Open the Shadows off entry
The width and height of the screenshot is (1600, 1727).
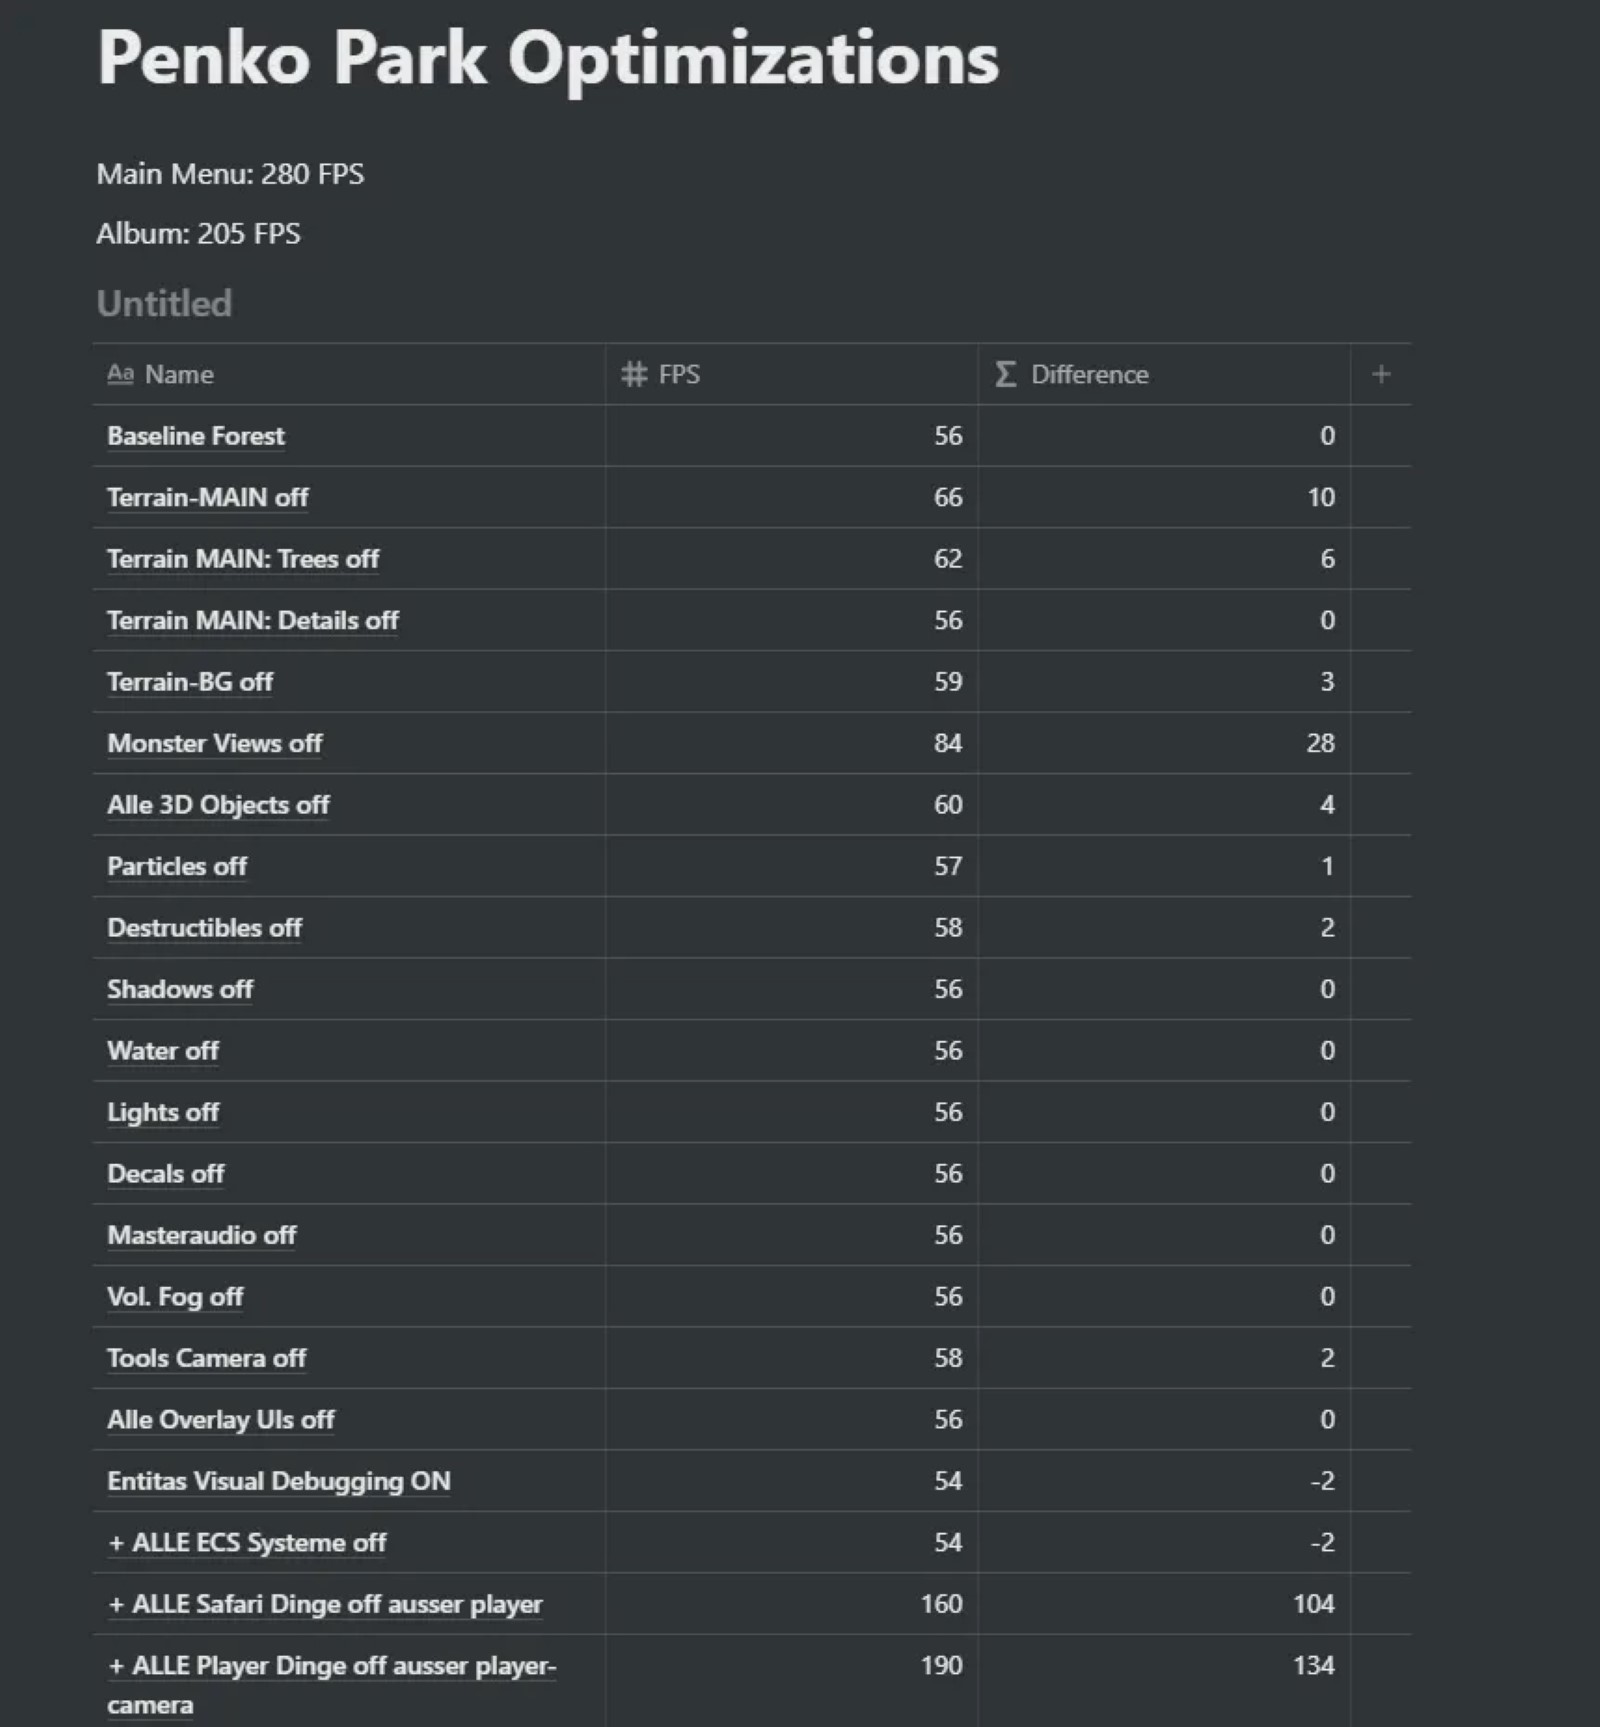coord(180,989)
